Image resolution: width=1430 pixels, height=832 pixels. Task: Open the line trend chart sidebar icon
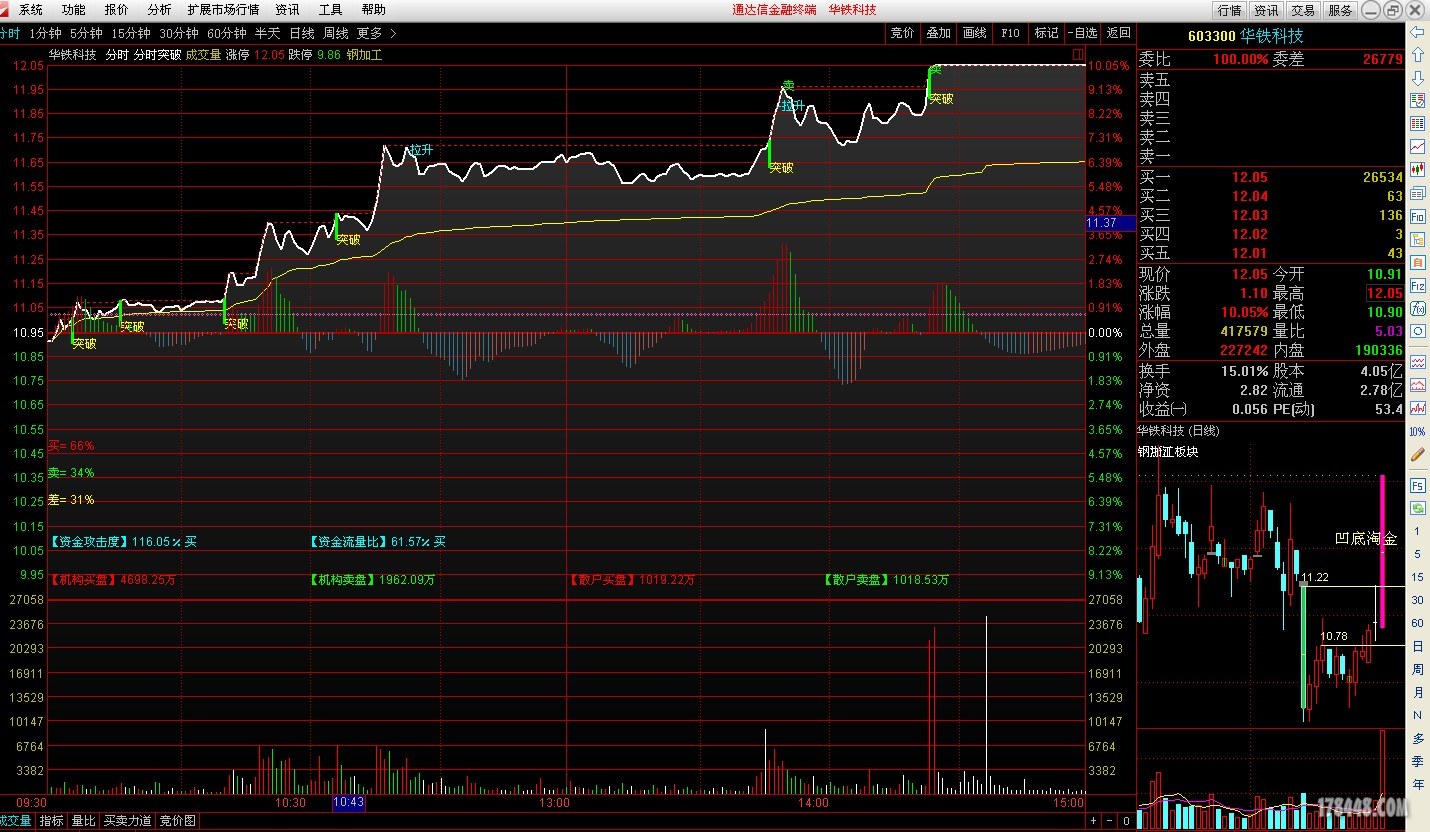(1417, 147)
